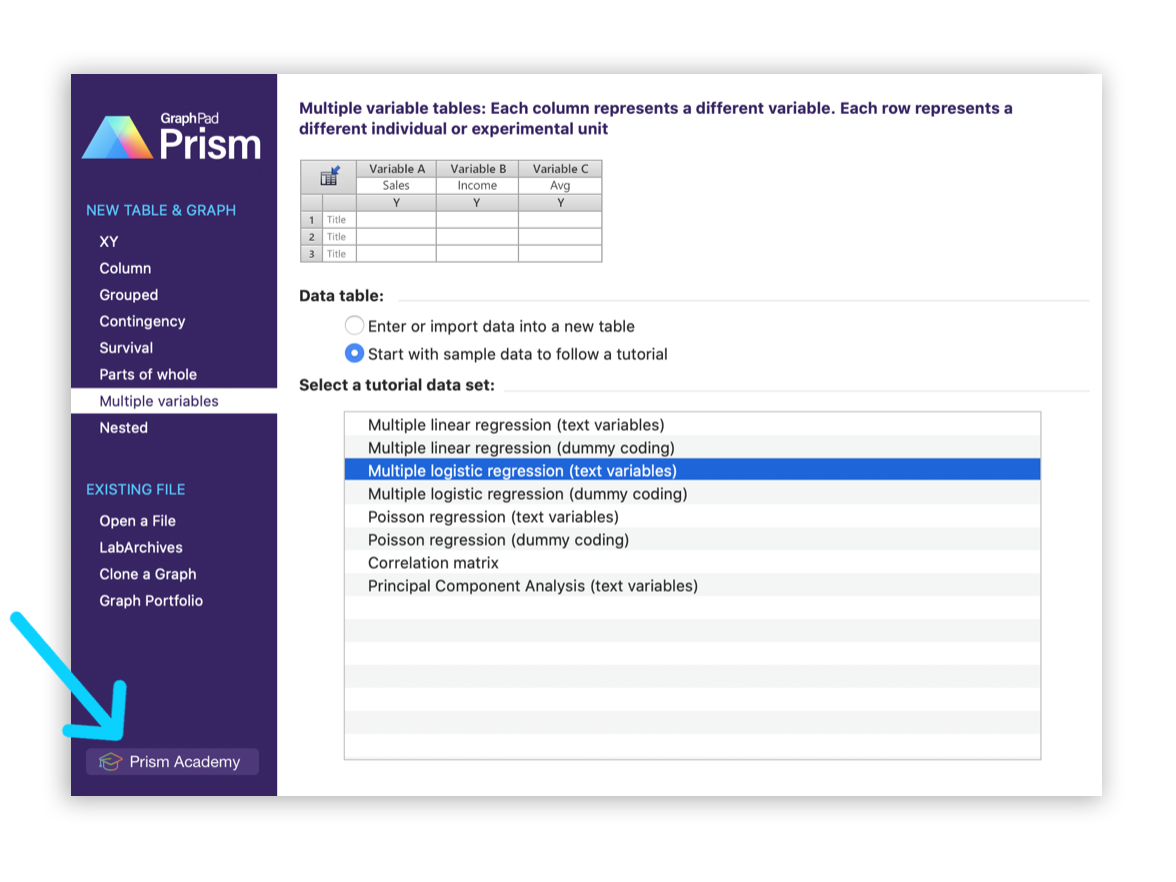Click the Prism Academy graduation cap icon
1176x882 pixels.
(x=110, y=761)
